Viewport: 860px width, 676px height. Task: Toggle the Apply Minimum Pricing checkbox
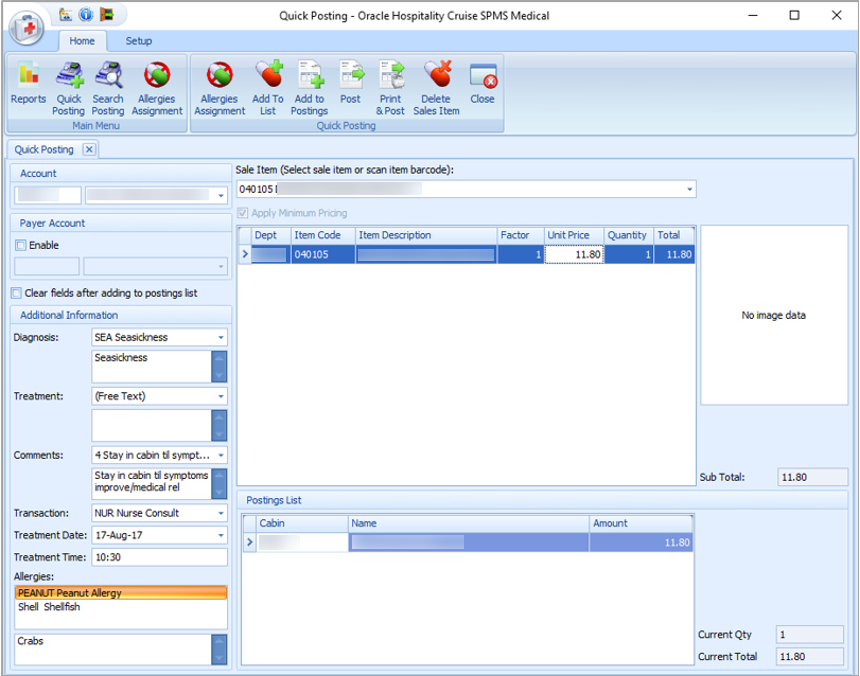[x=243, y=212]
